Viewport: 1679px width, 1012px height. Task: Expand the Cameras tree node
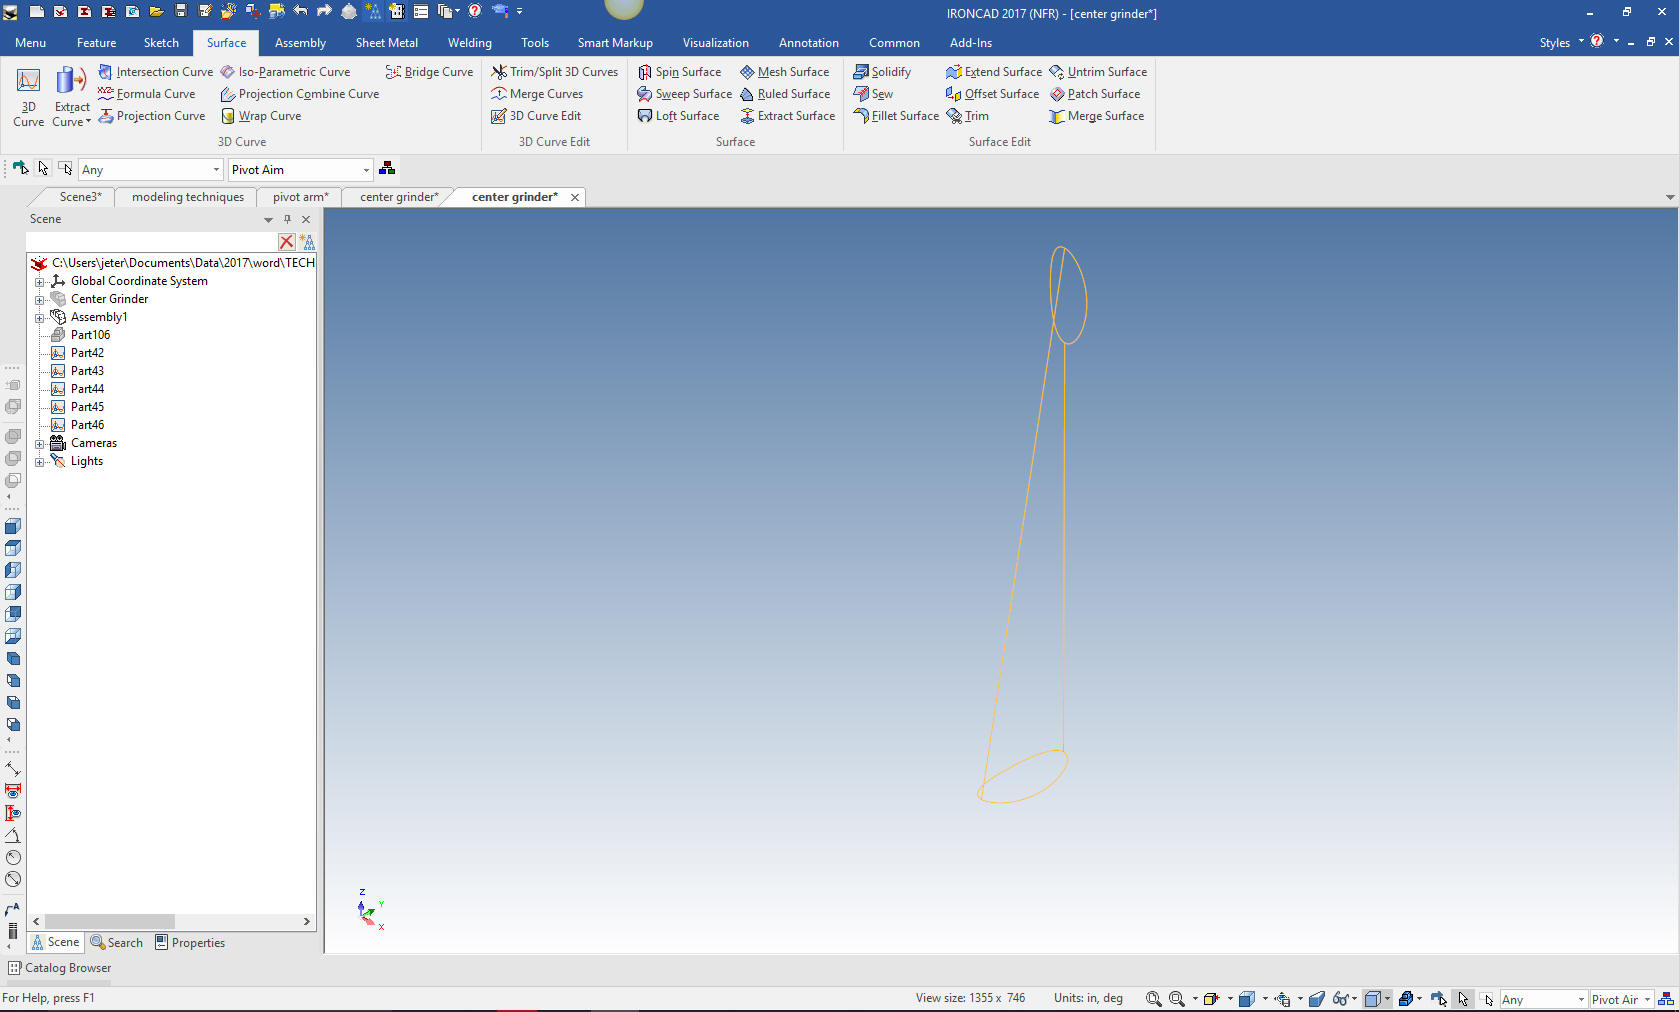40,443
